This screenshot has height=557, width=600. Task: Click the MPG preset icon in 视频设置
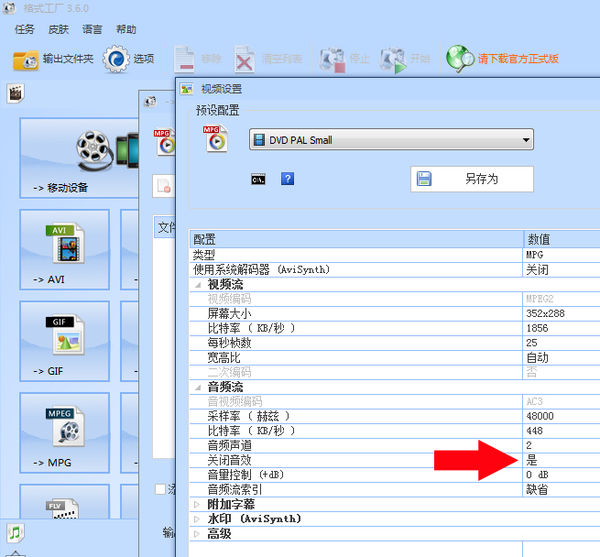click(215, 139)
